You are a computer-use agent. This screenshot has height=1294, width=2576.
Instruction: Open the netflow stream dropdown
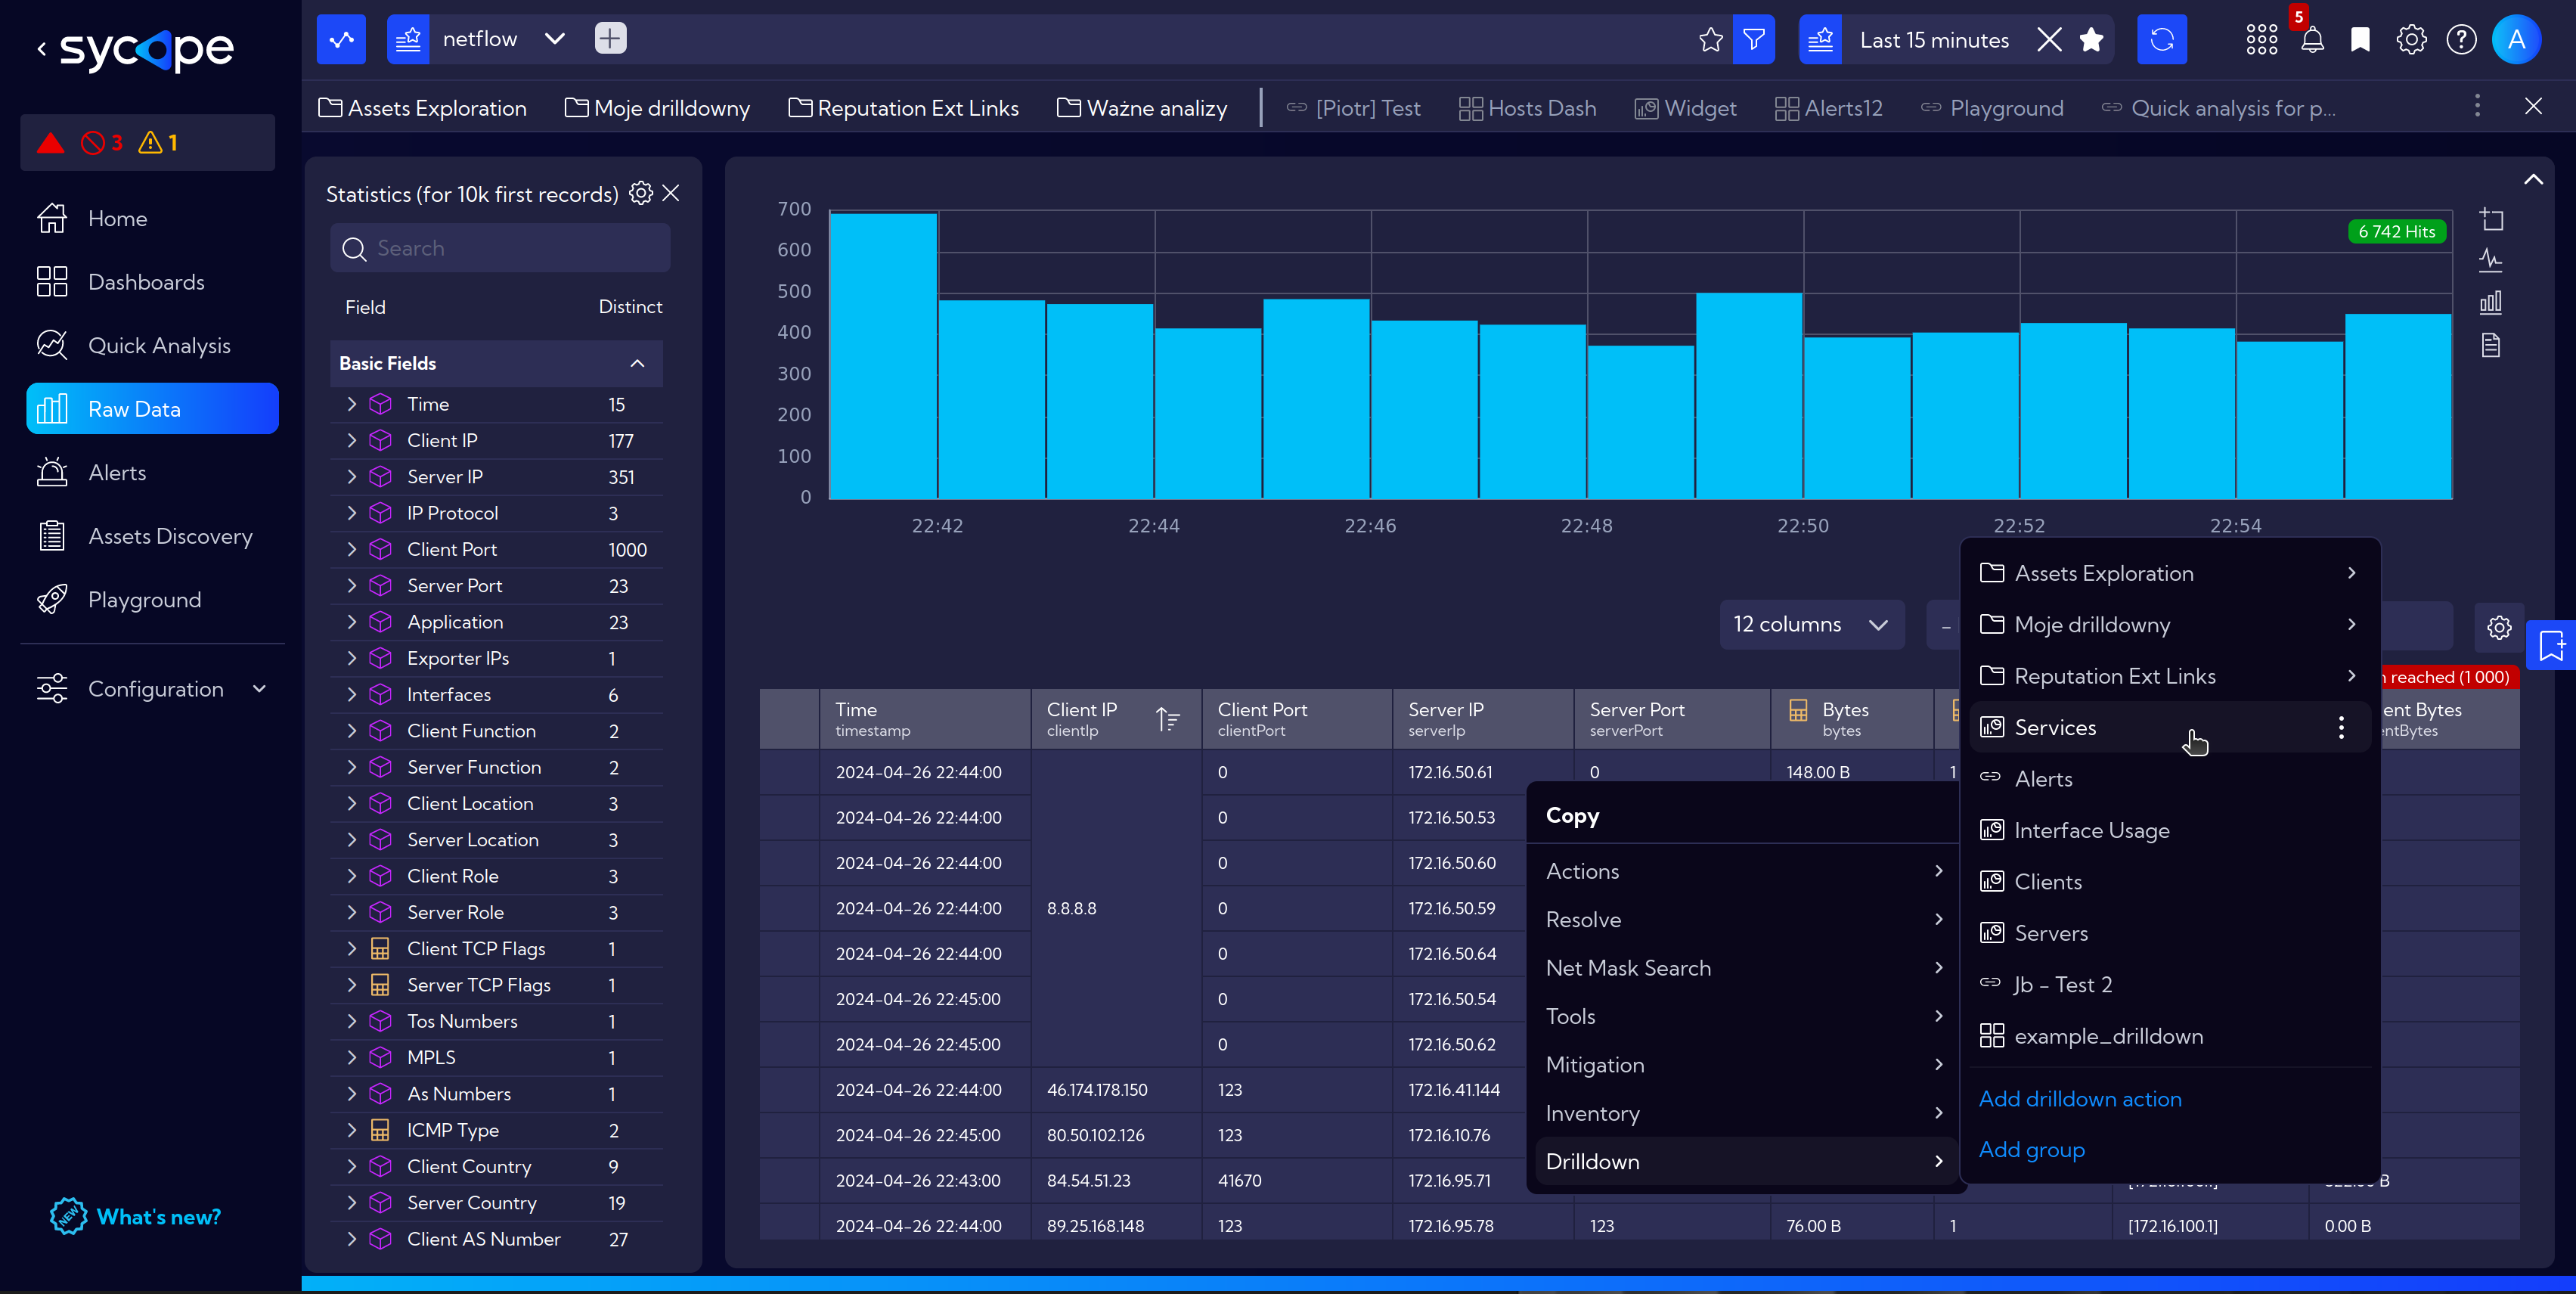tap(555, 39)
